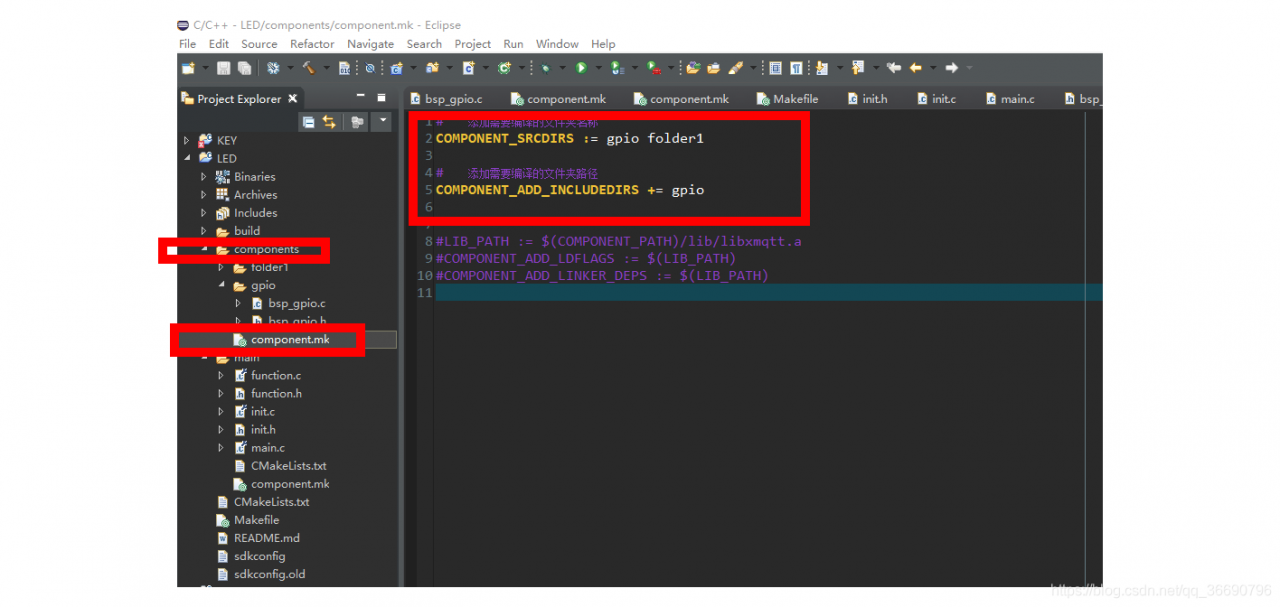Viewport: 1280px width, 607px height.
Task: Click the Back navigation arrow icon
Action: coord(915,68)
